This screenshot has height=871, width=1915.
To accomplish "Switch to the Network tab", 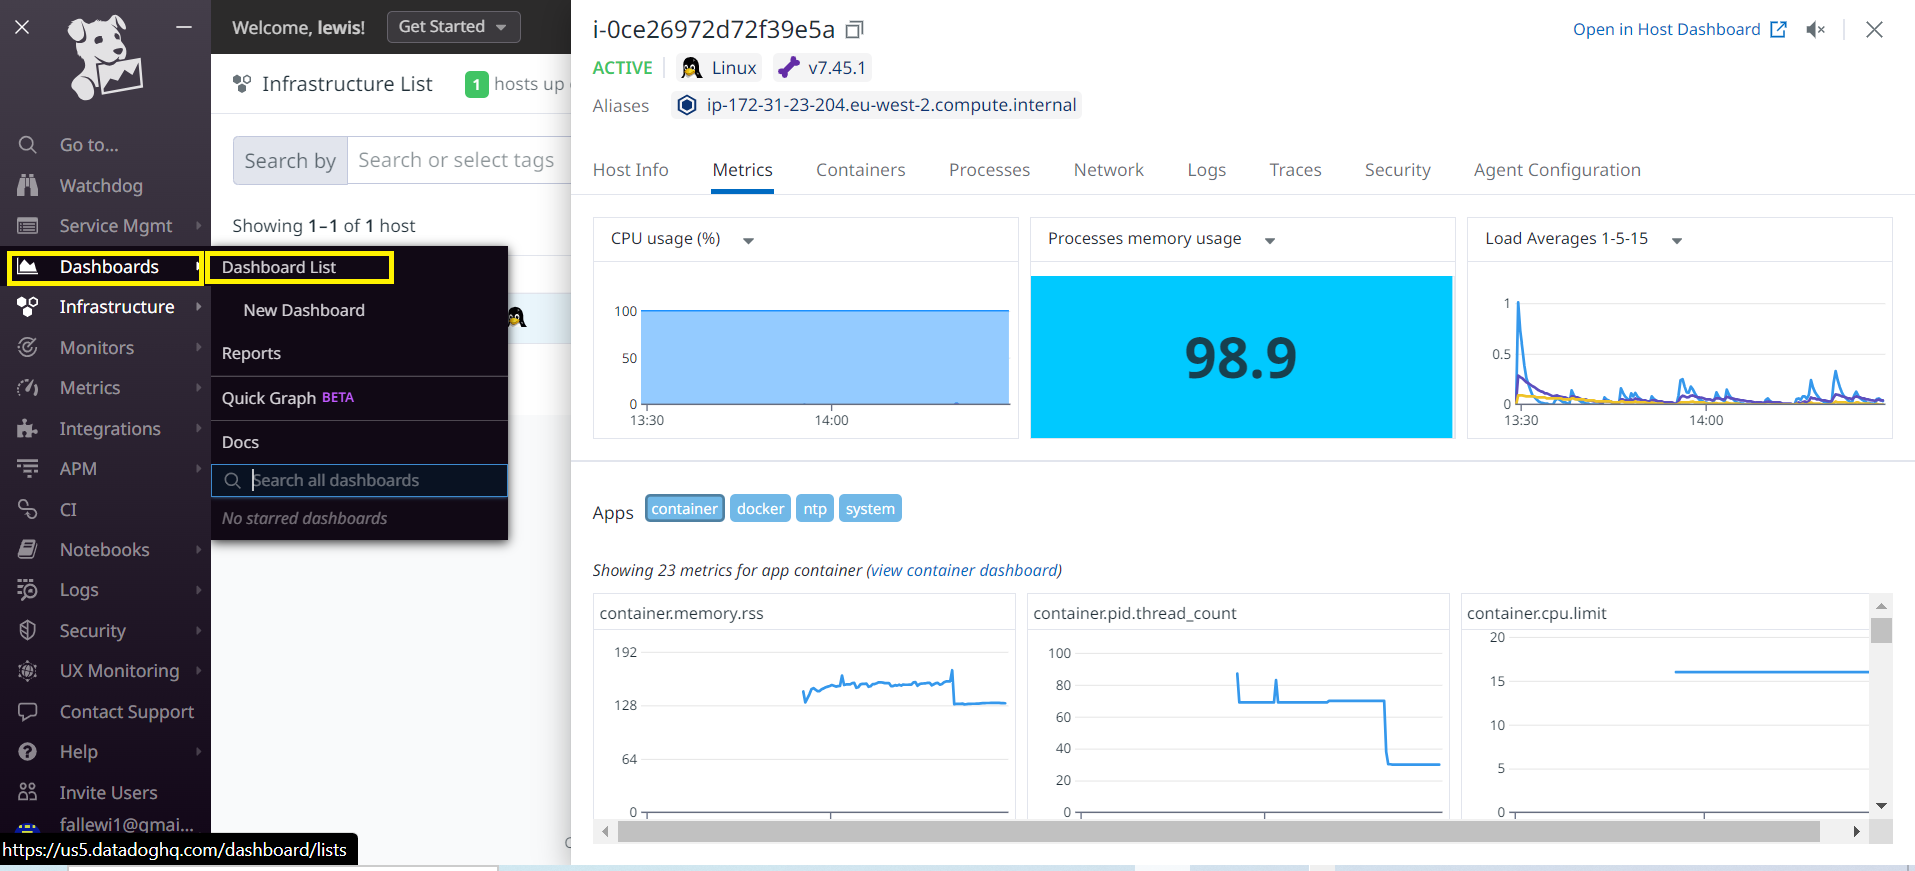I will [x=1108, y=170].
